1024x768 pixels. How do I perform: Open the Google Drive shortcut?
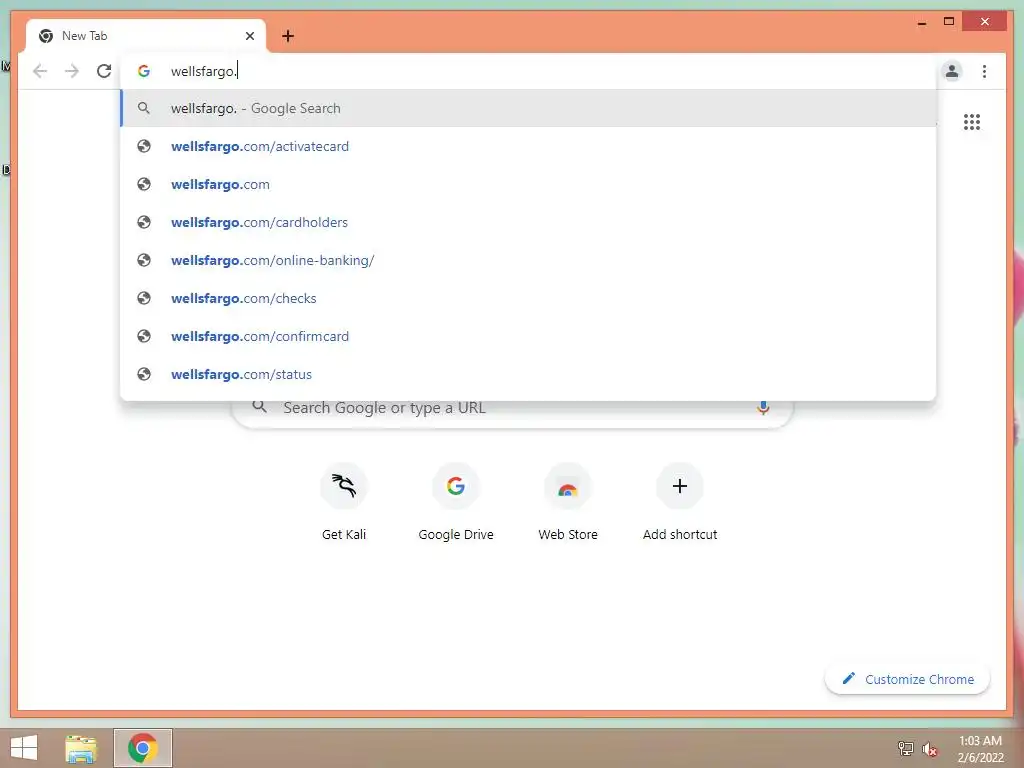[456, 503]
